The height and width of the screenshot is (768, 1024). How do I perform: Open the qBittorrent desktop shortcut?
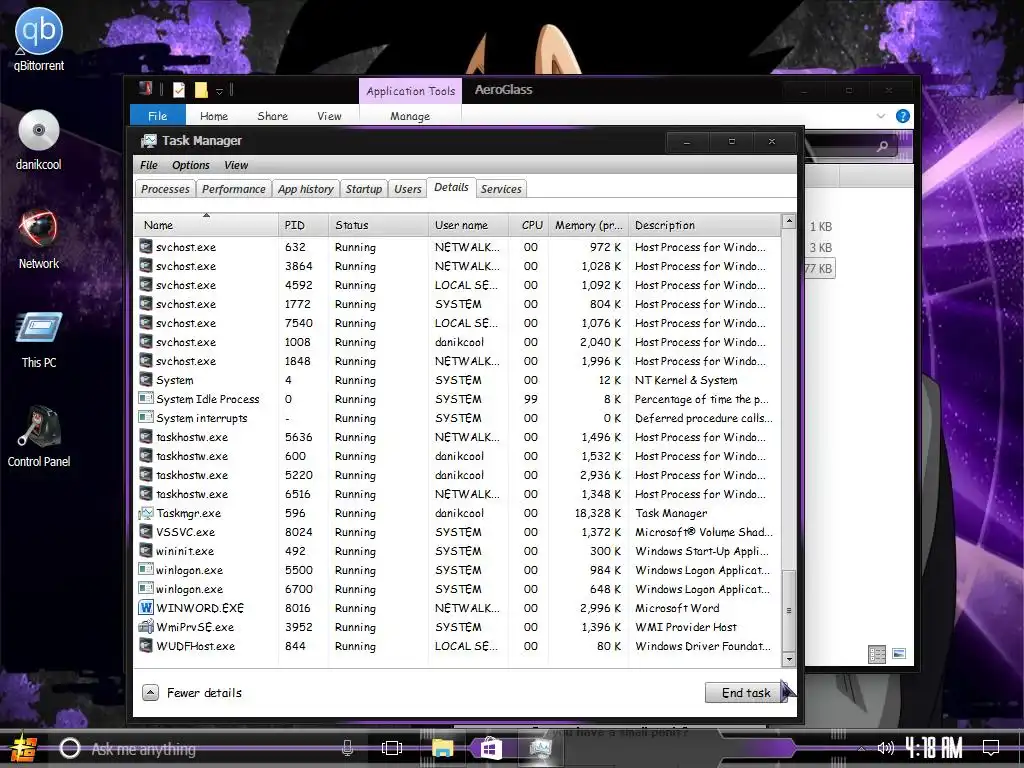[x=39, y=39]
